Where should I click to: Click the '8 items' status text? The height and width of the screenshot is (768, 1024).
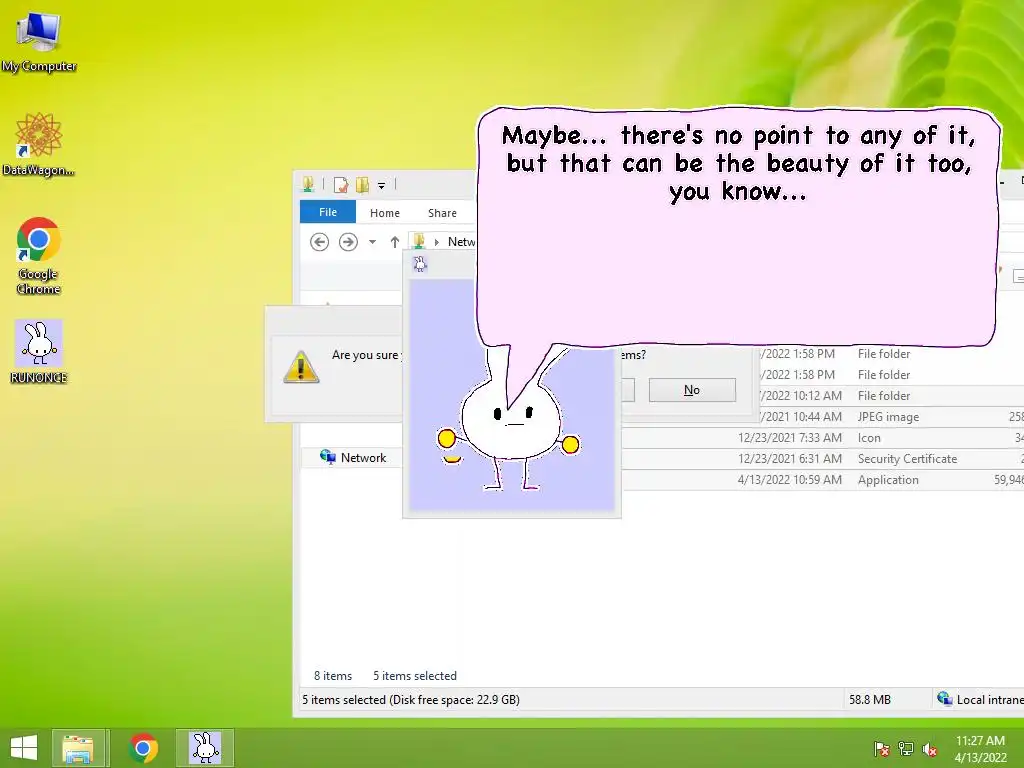(333, 676)
